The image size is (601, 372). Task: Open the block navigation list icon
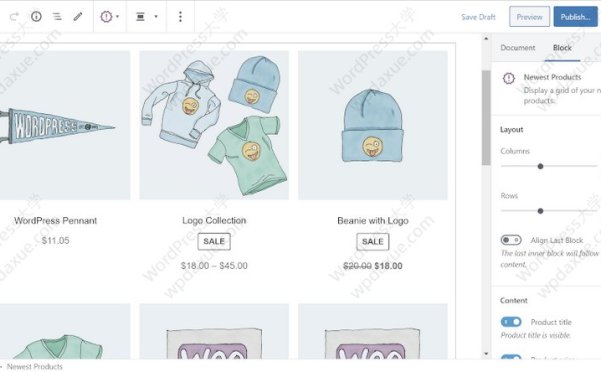tap(57, 16)
